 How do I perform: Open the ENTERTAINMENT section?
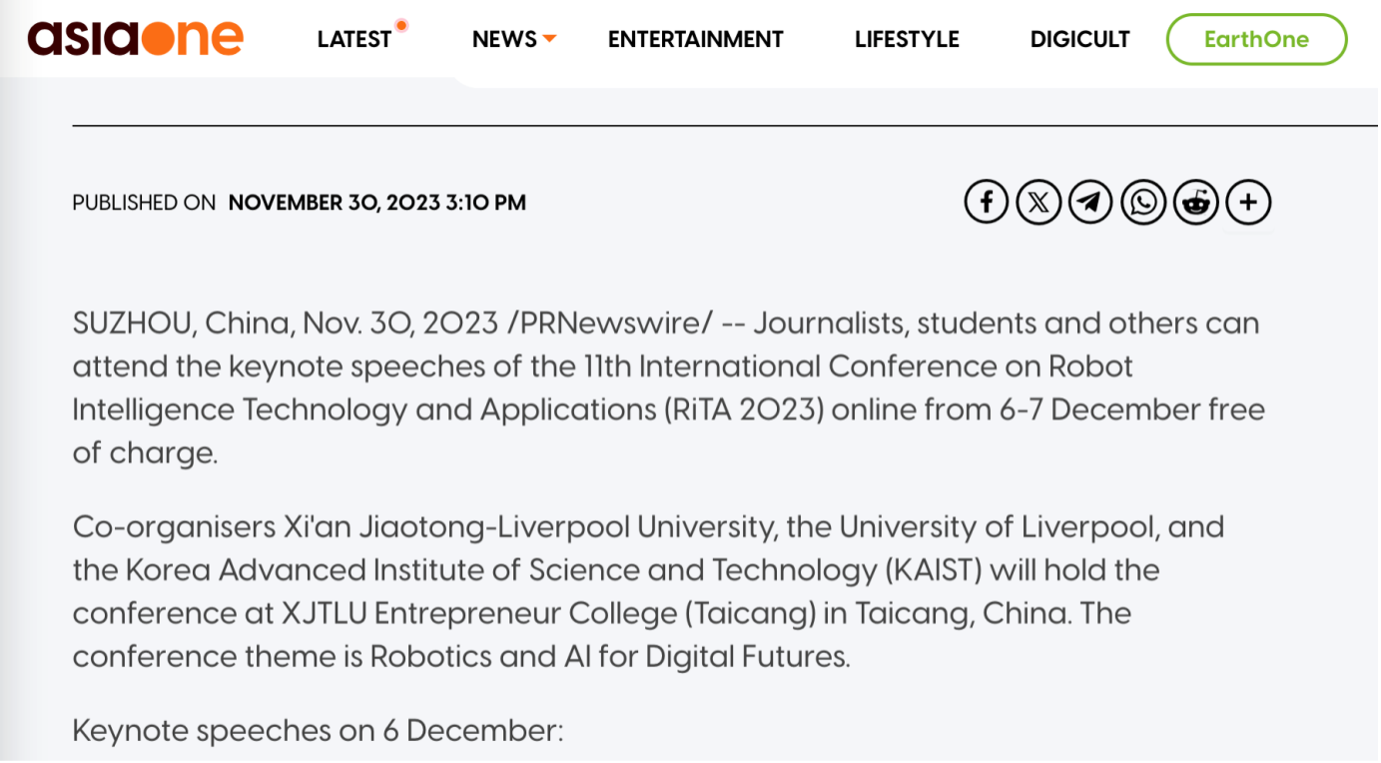[695, 39]
